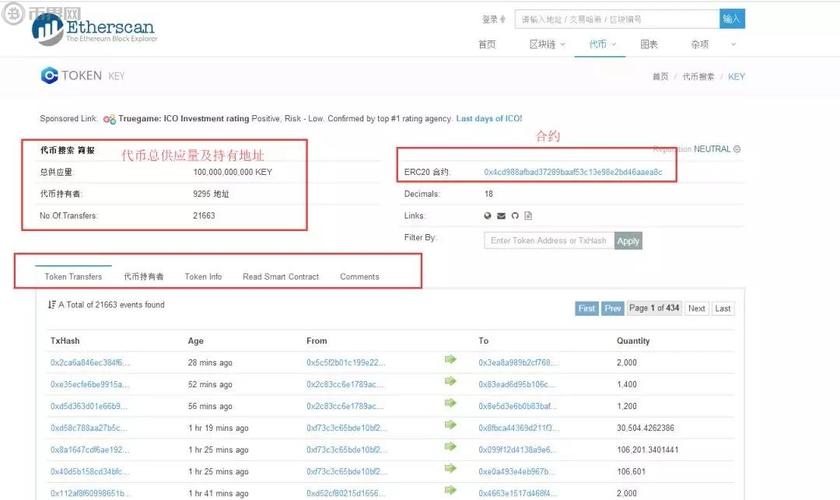The image size is (840, 500).
Task: Click the Apply filter button
Action: point(628,241)
